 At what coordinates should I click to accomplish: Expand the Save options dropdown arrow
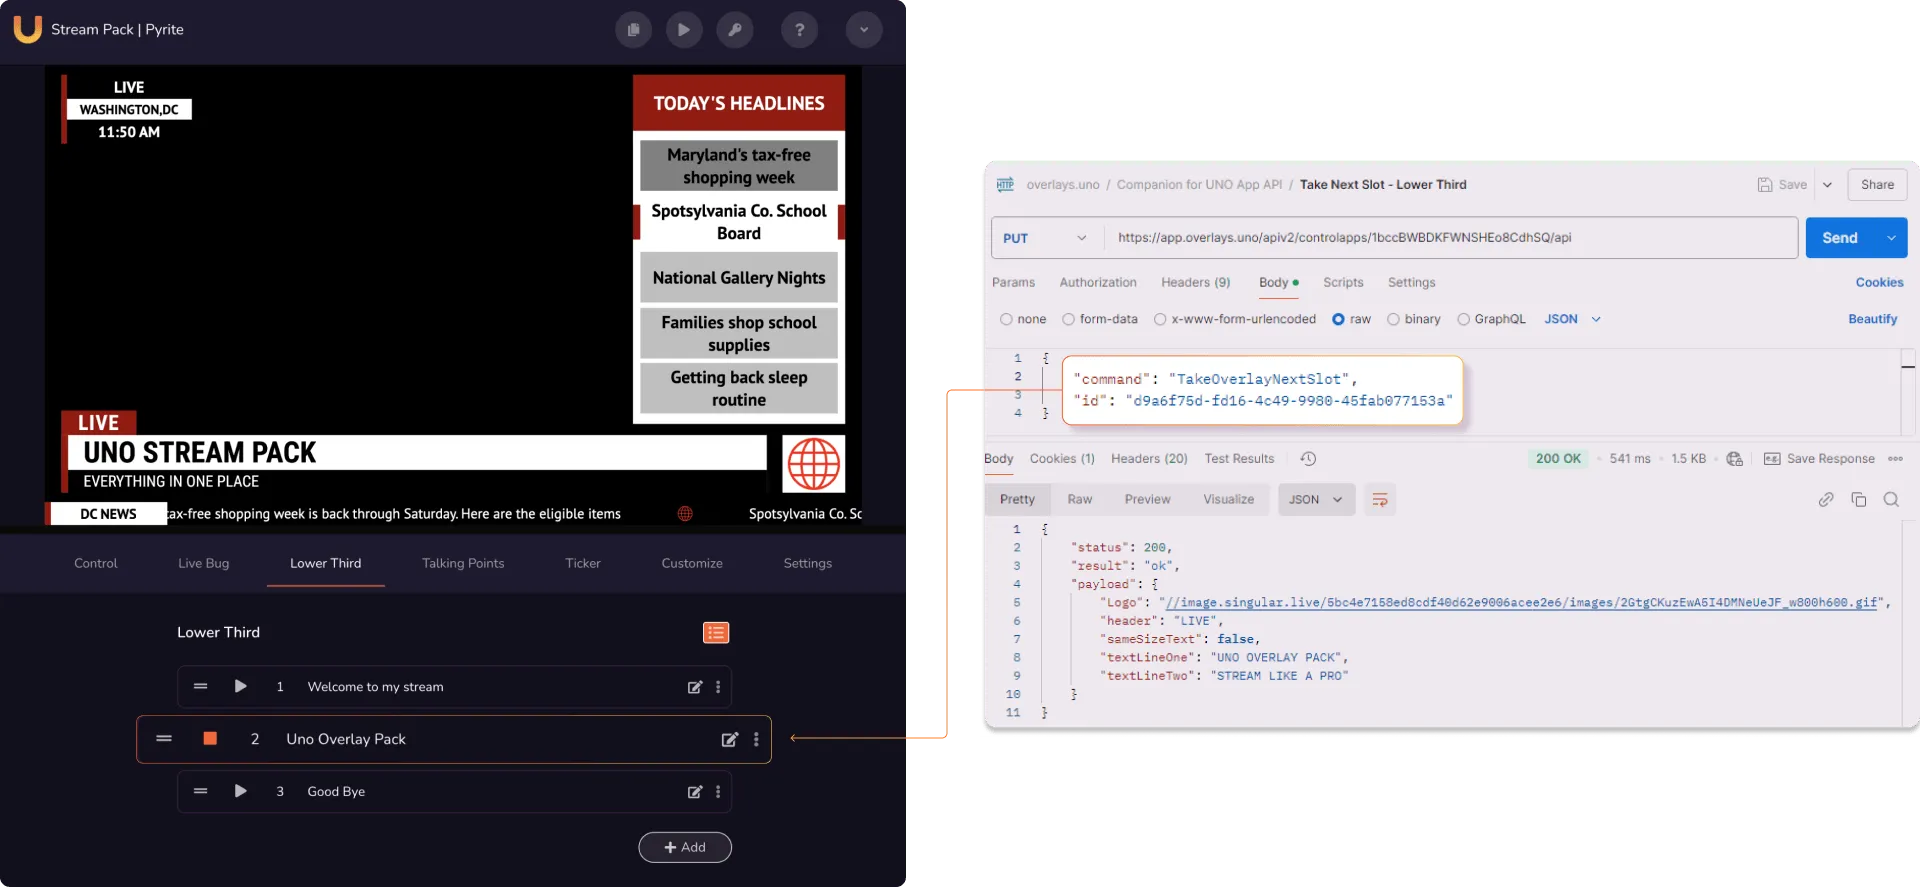[1827, 185]
